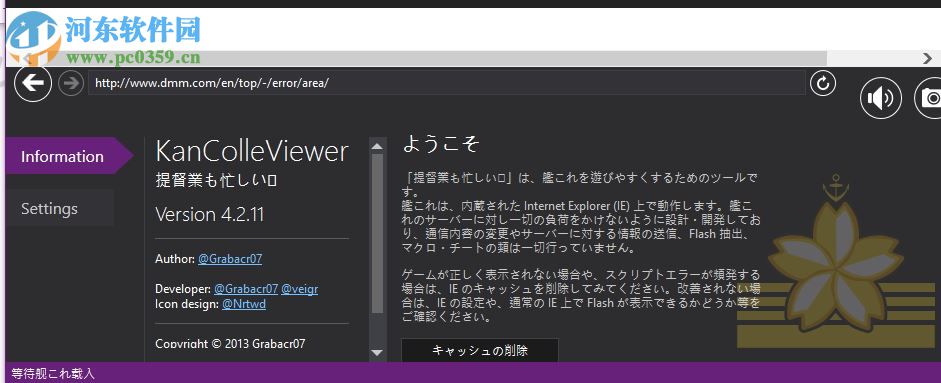Open the @Nrtwd icon design link
Viewport: 941px width, 383px height.
[x=244, y=304]
